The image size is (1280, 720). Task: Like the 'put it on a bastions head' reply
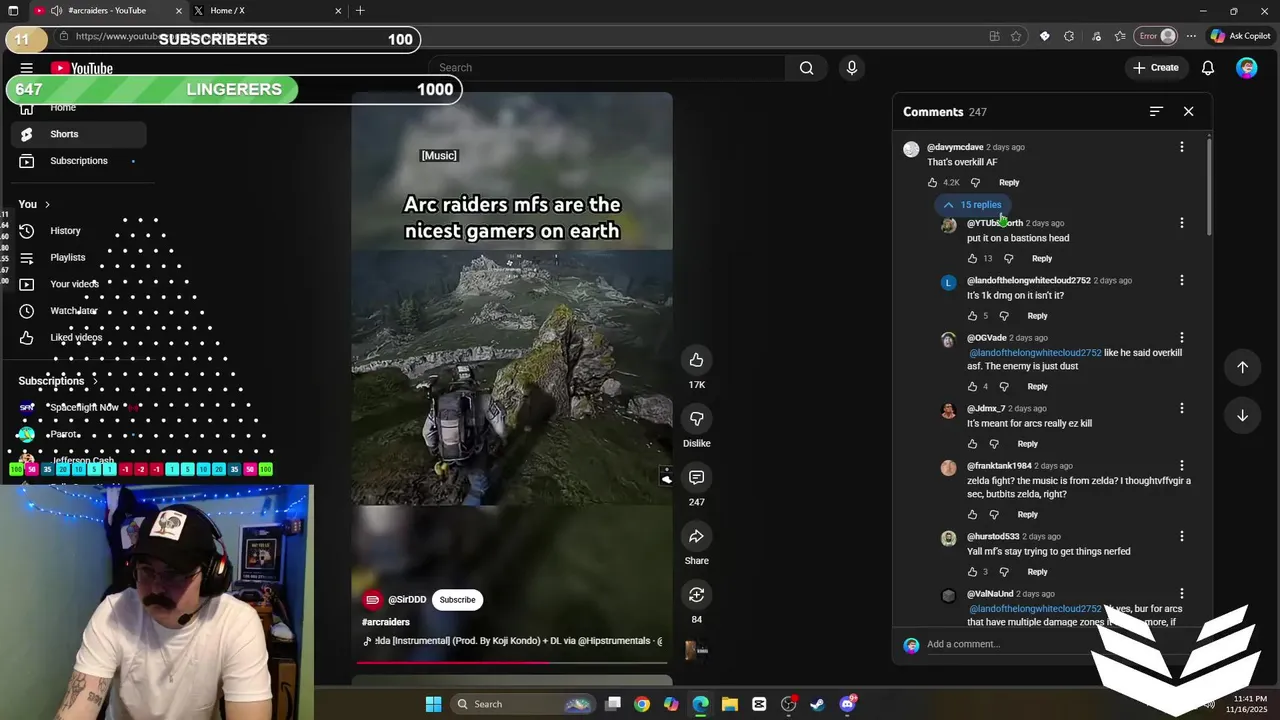point(972,259)
